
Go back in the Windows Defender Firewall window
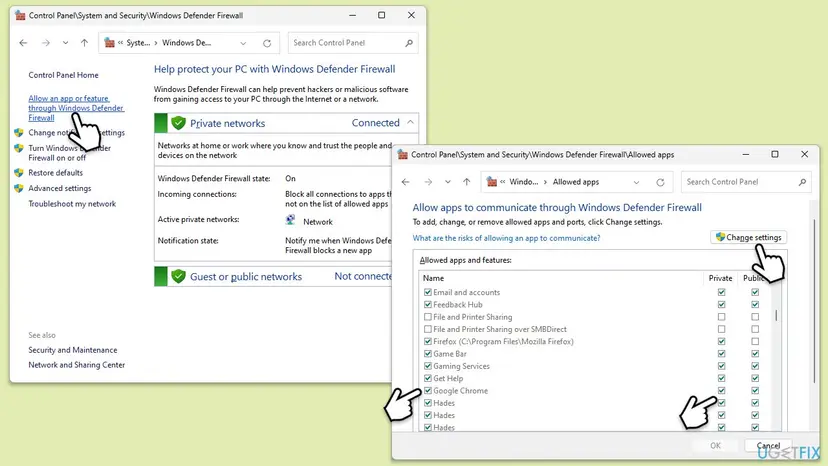tap(23, 43)
